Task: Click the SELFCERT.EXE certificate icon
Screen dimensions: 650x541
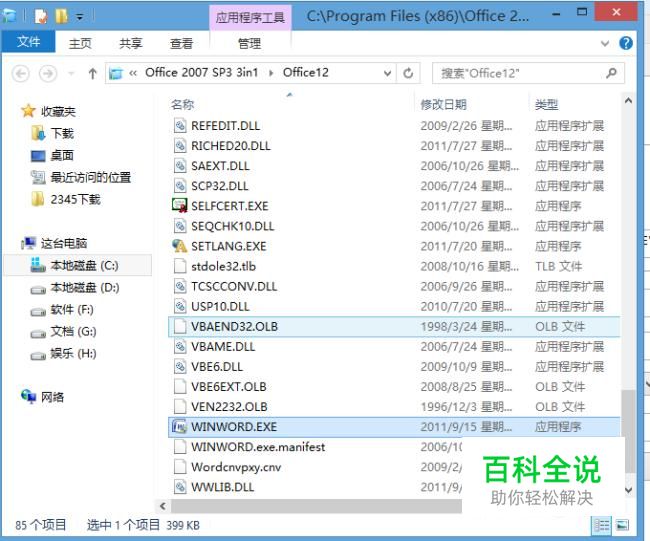Action: coord(179,206)
